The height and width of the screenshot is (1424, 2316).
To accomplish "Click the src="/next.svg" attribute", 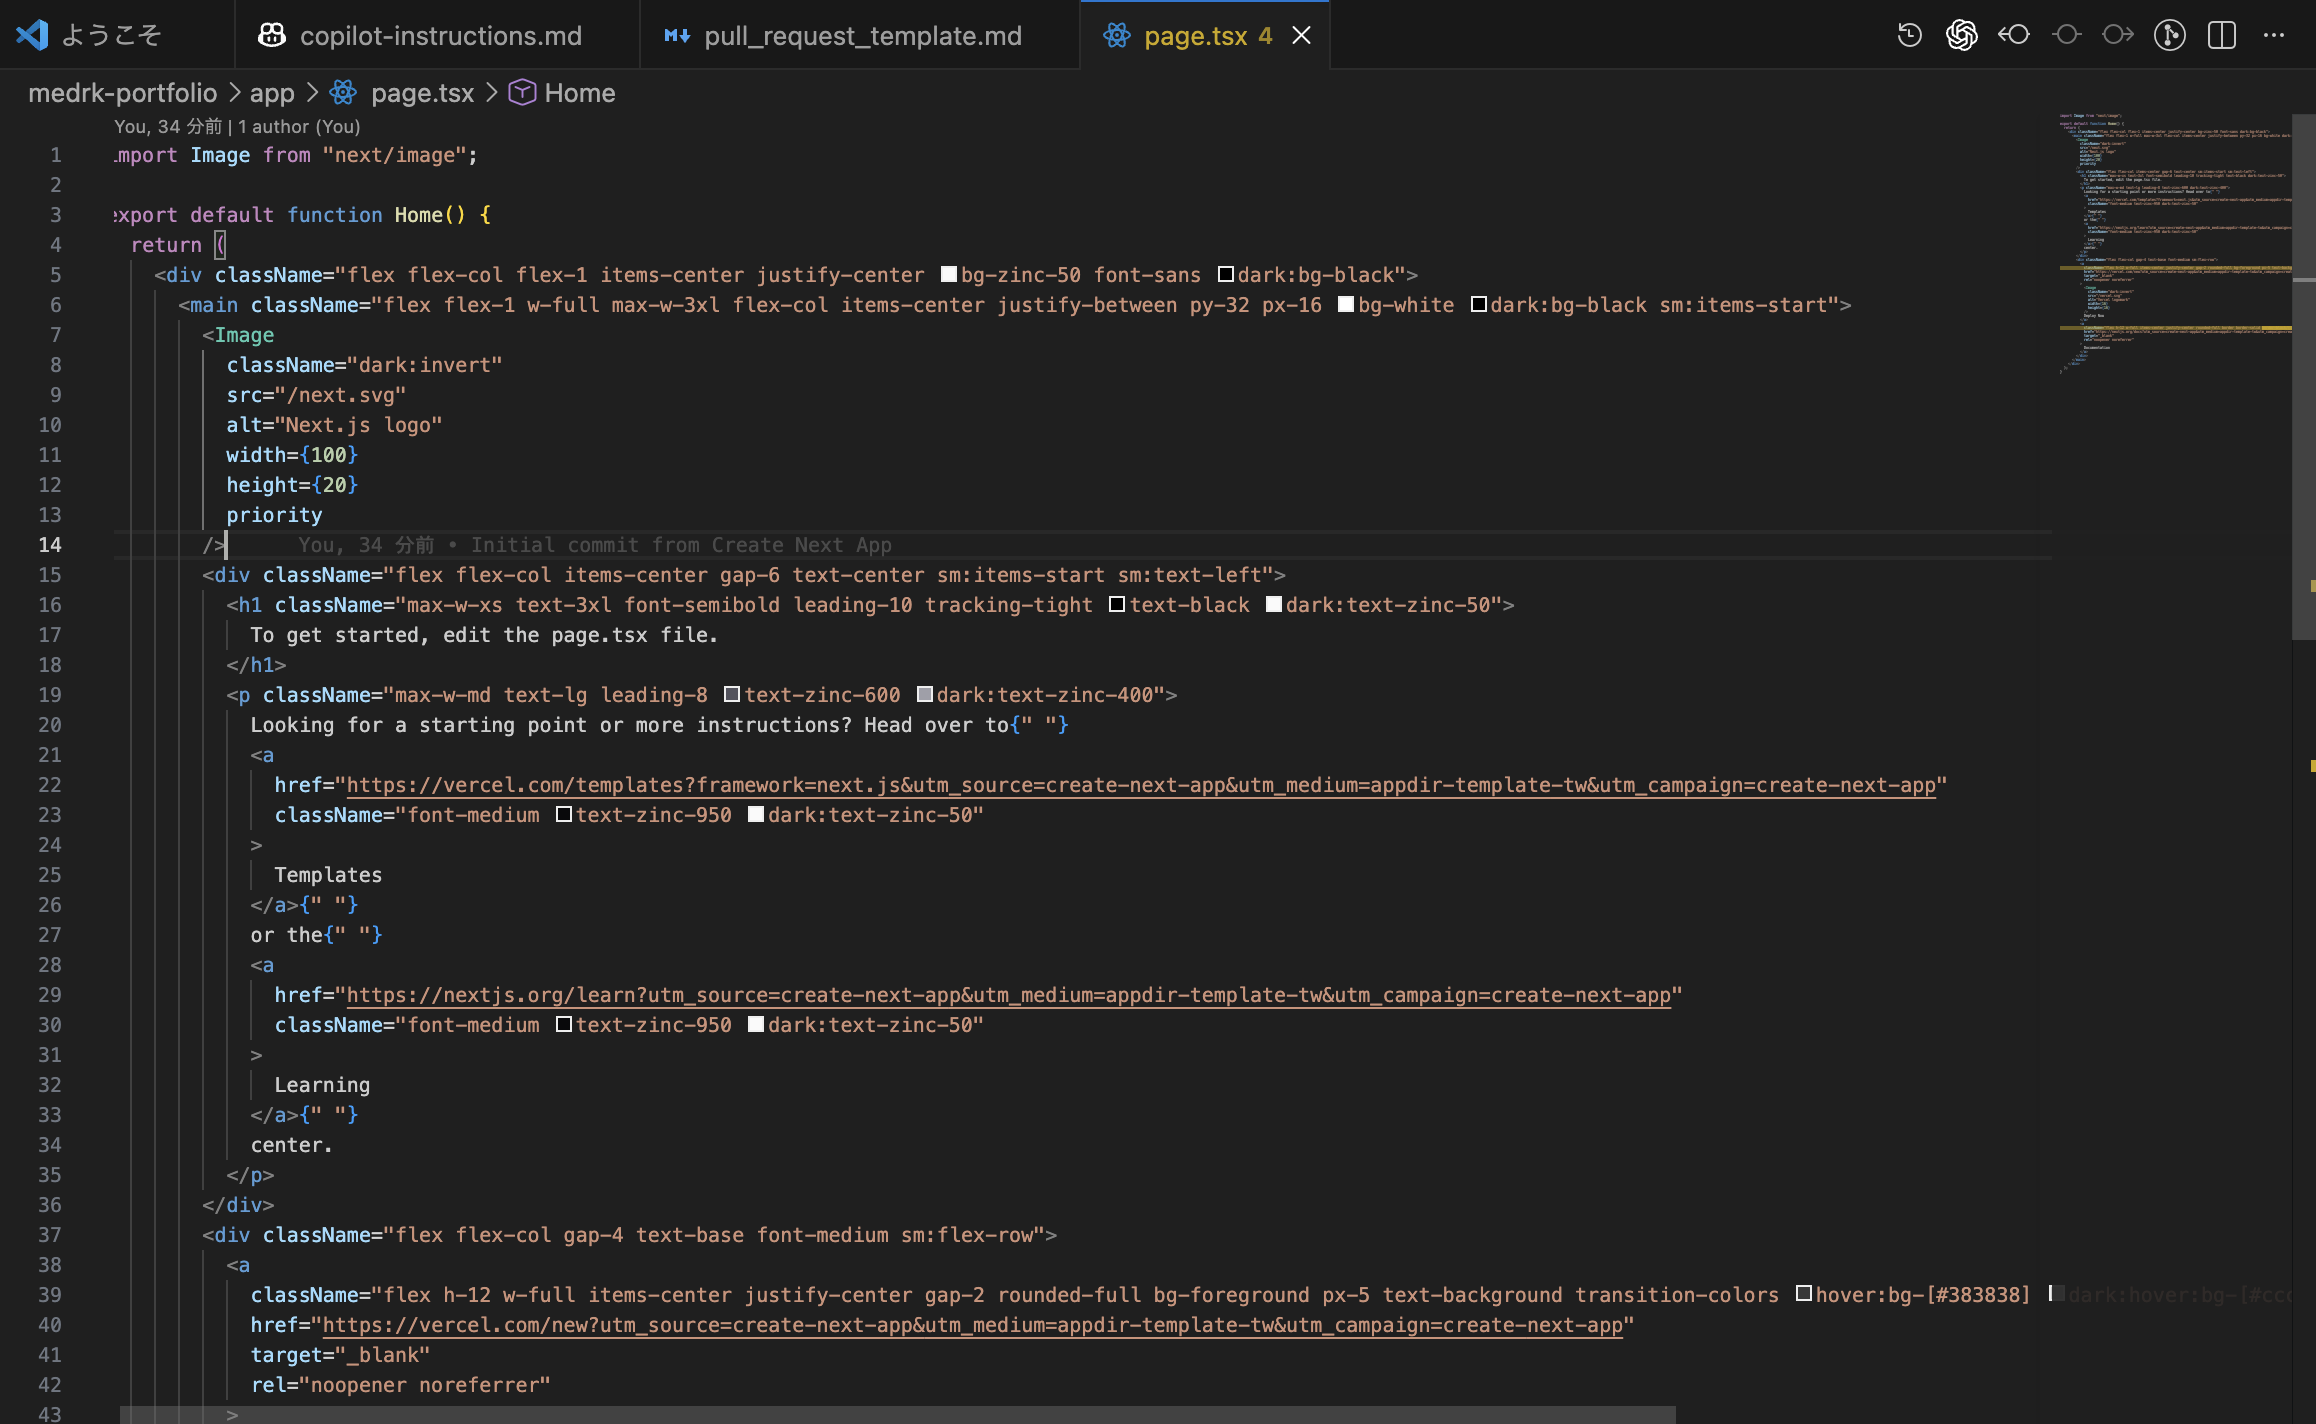I will point(316,395).
